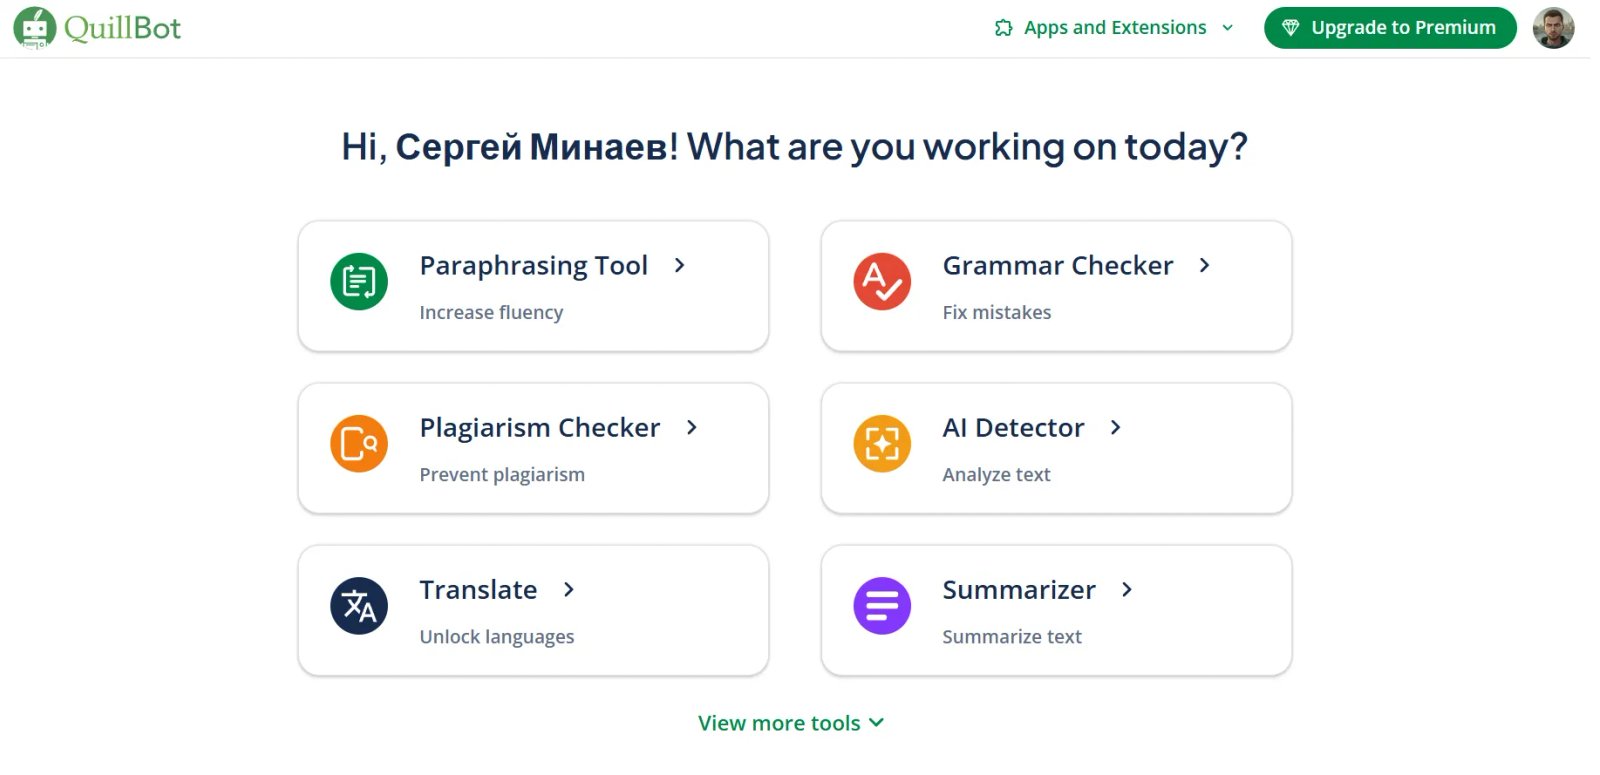The width and height of the screenshot is (1600, 775).
Task: Expand View more tools chevron
Action: (877, 722)
